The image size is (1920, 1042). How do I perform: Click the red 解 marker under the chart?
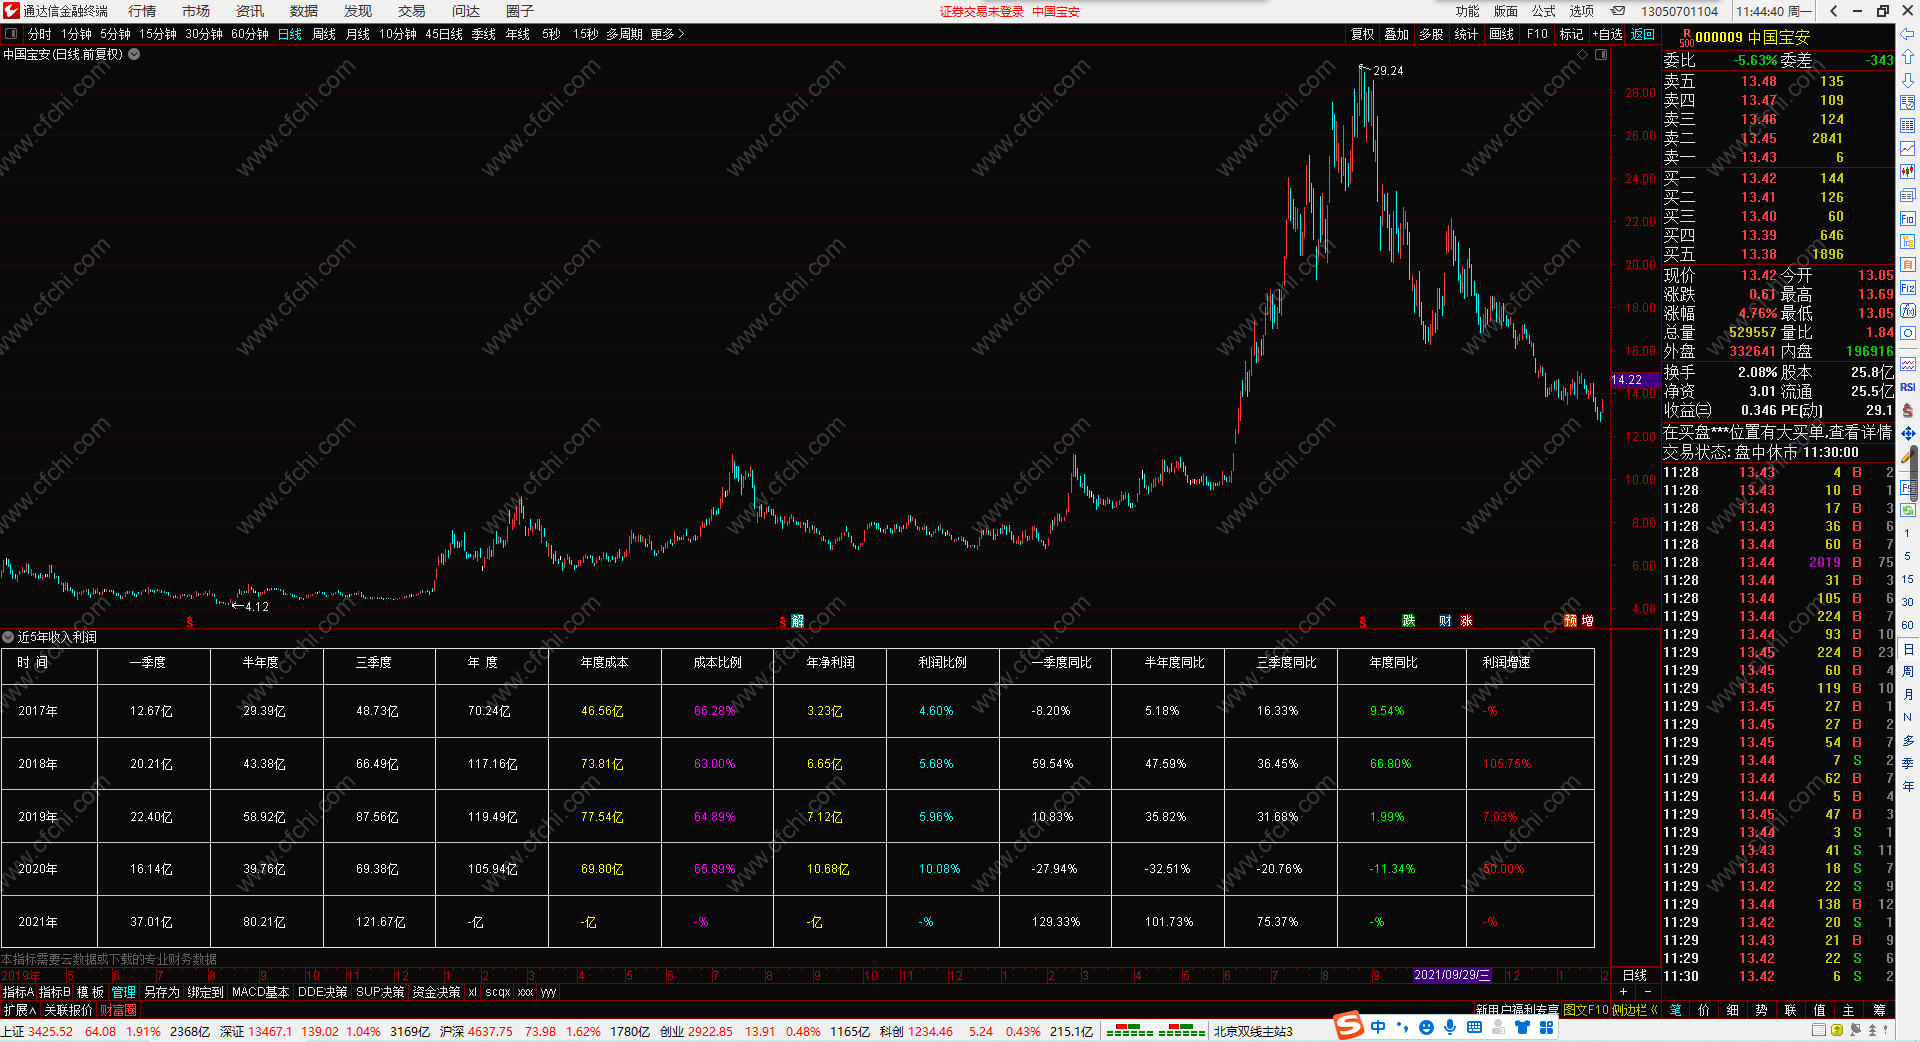pyautogui.click(x=797, y=621)
